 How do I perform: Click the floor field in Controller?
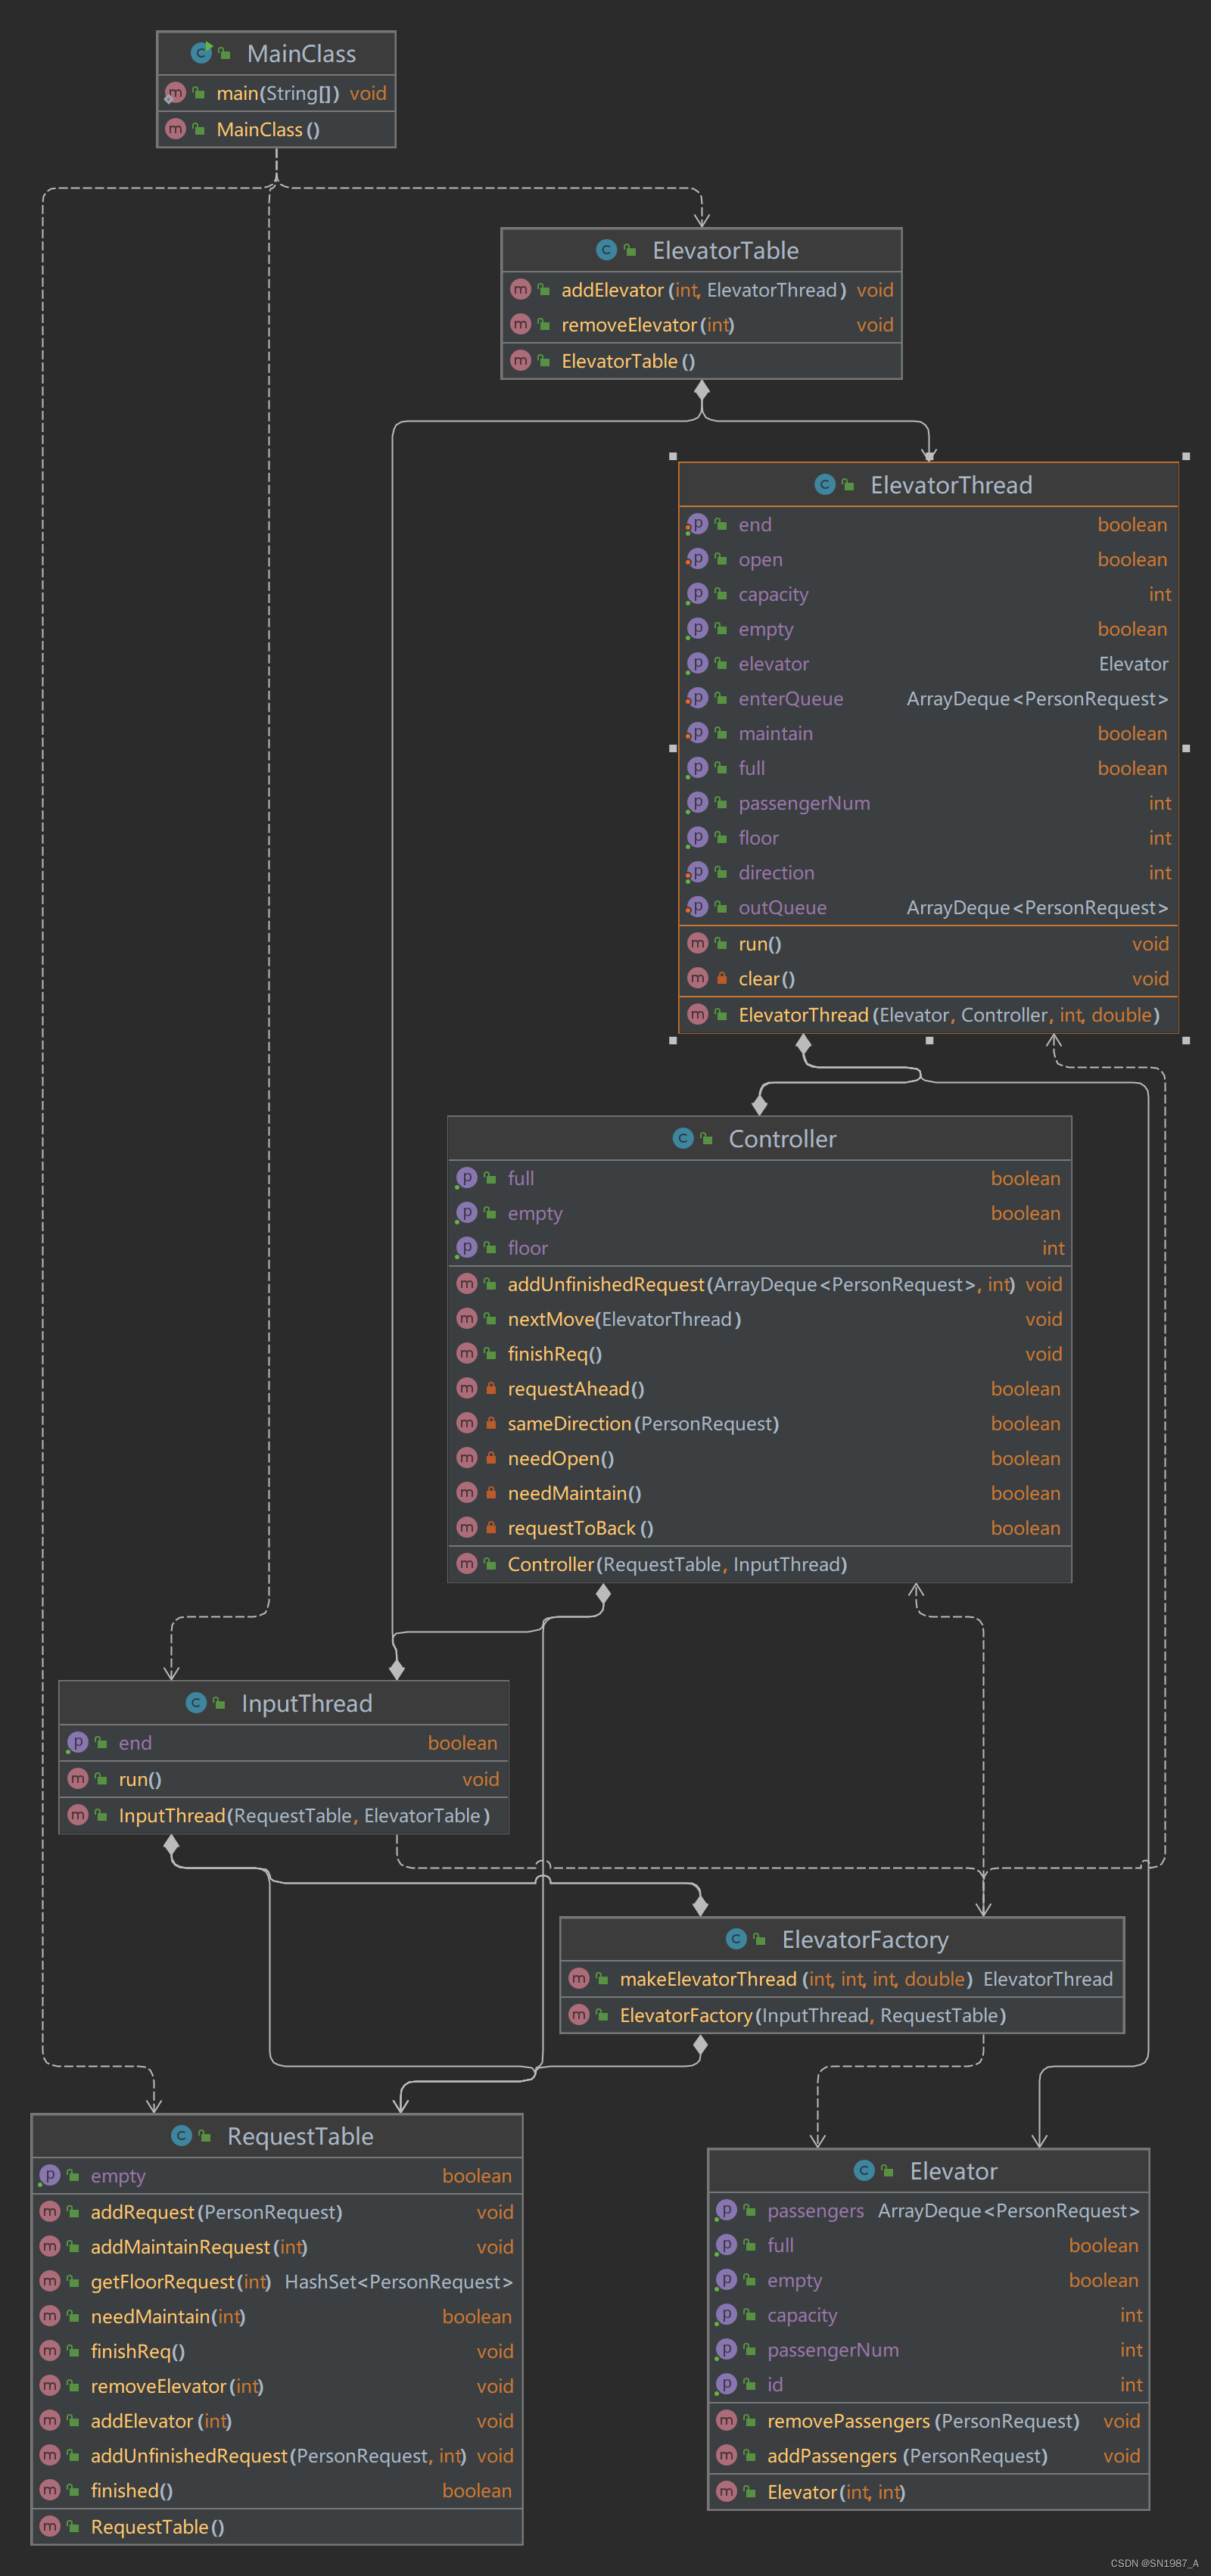click(759, 1248)
